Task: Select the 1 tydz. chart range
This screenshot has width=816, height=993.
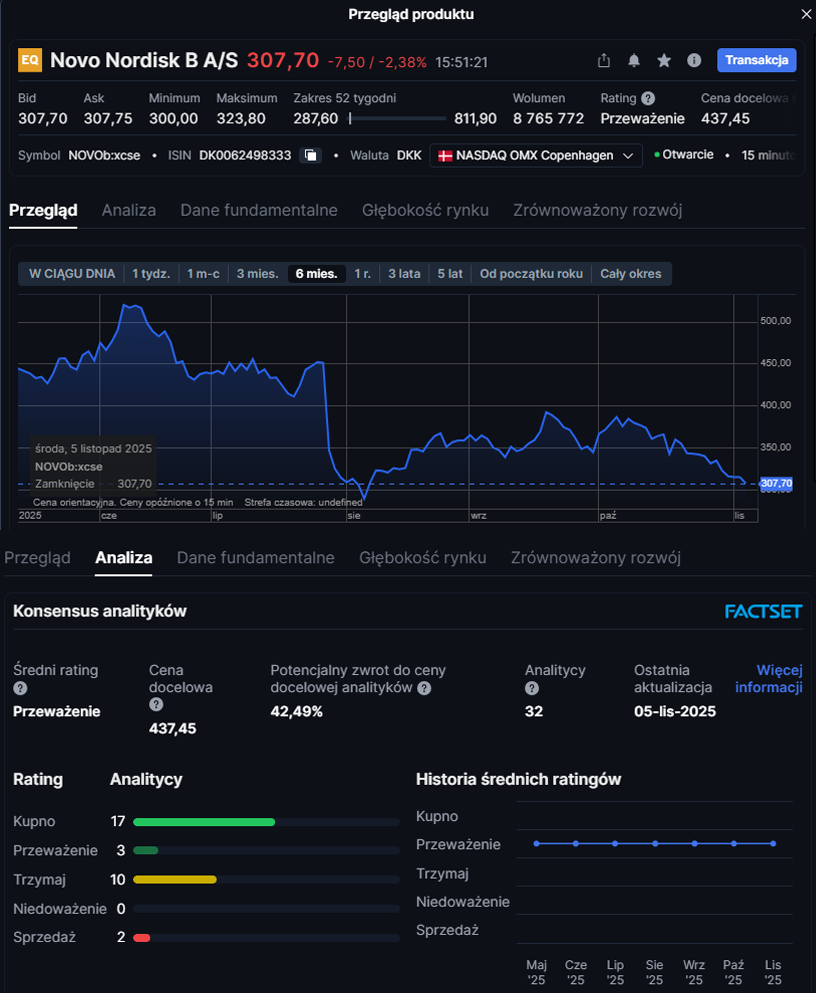Action: pyautogui.click(x=151, y=274)
